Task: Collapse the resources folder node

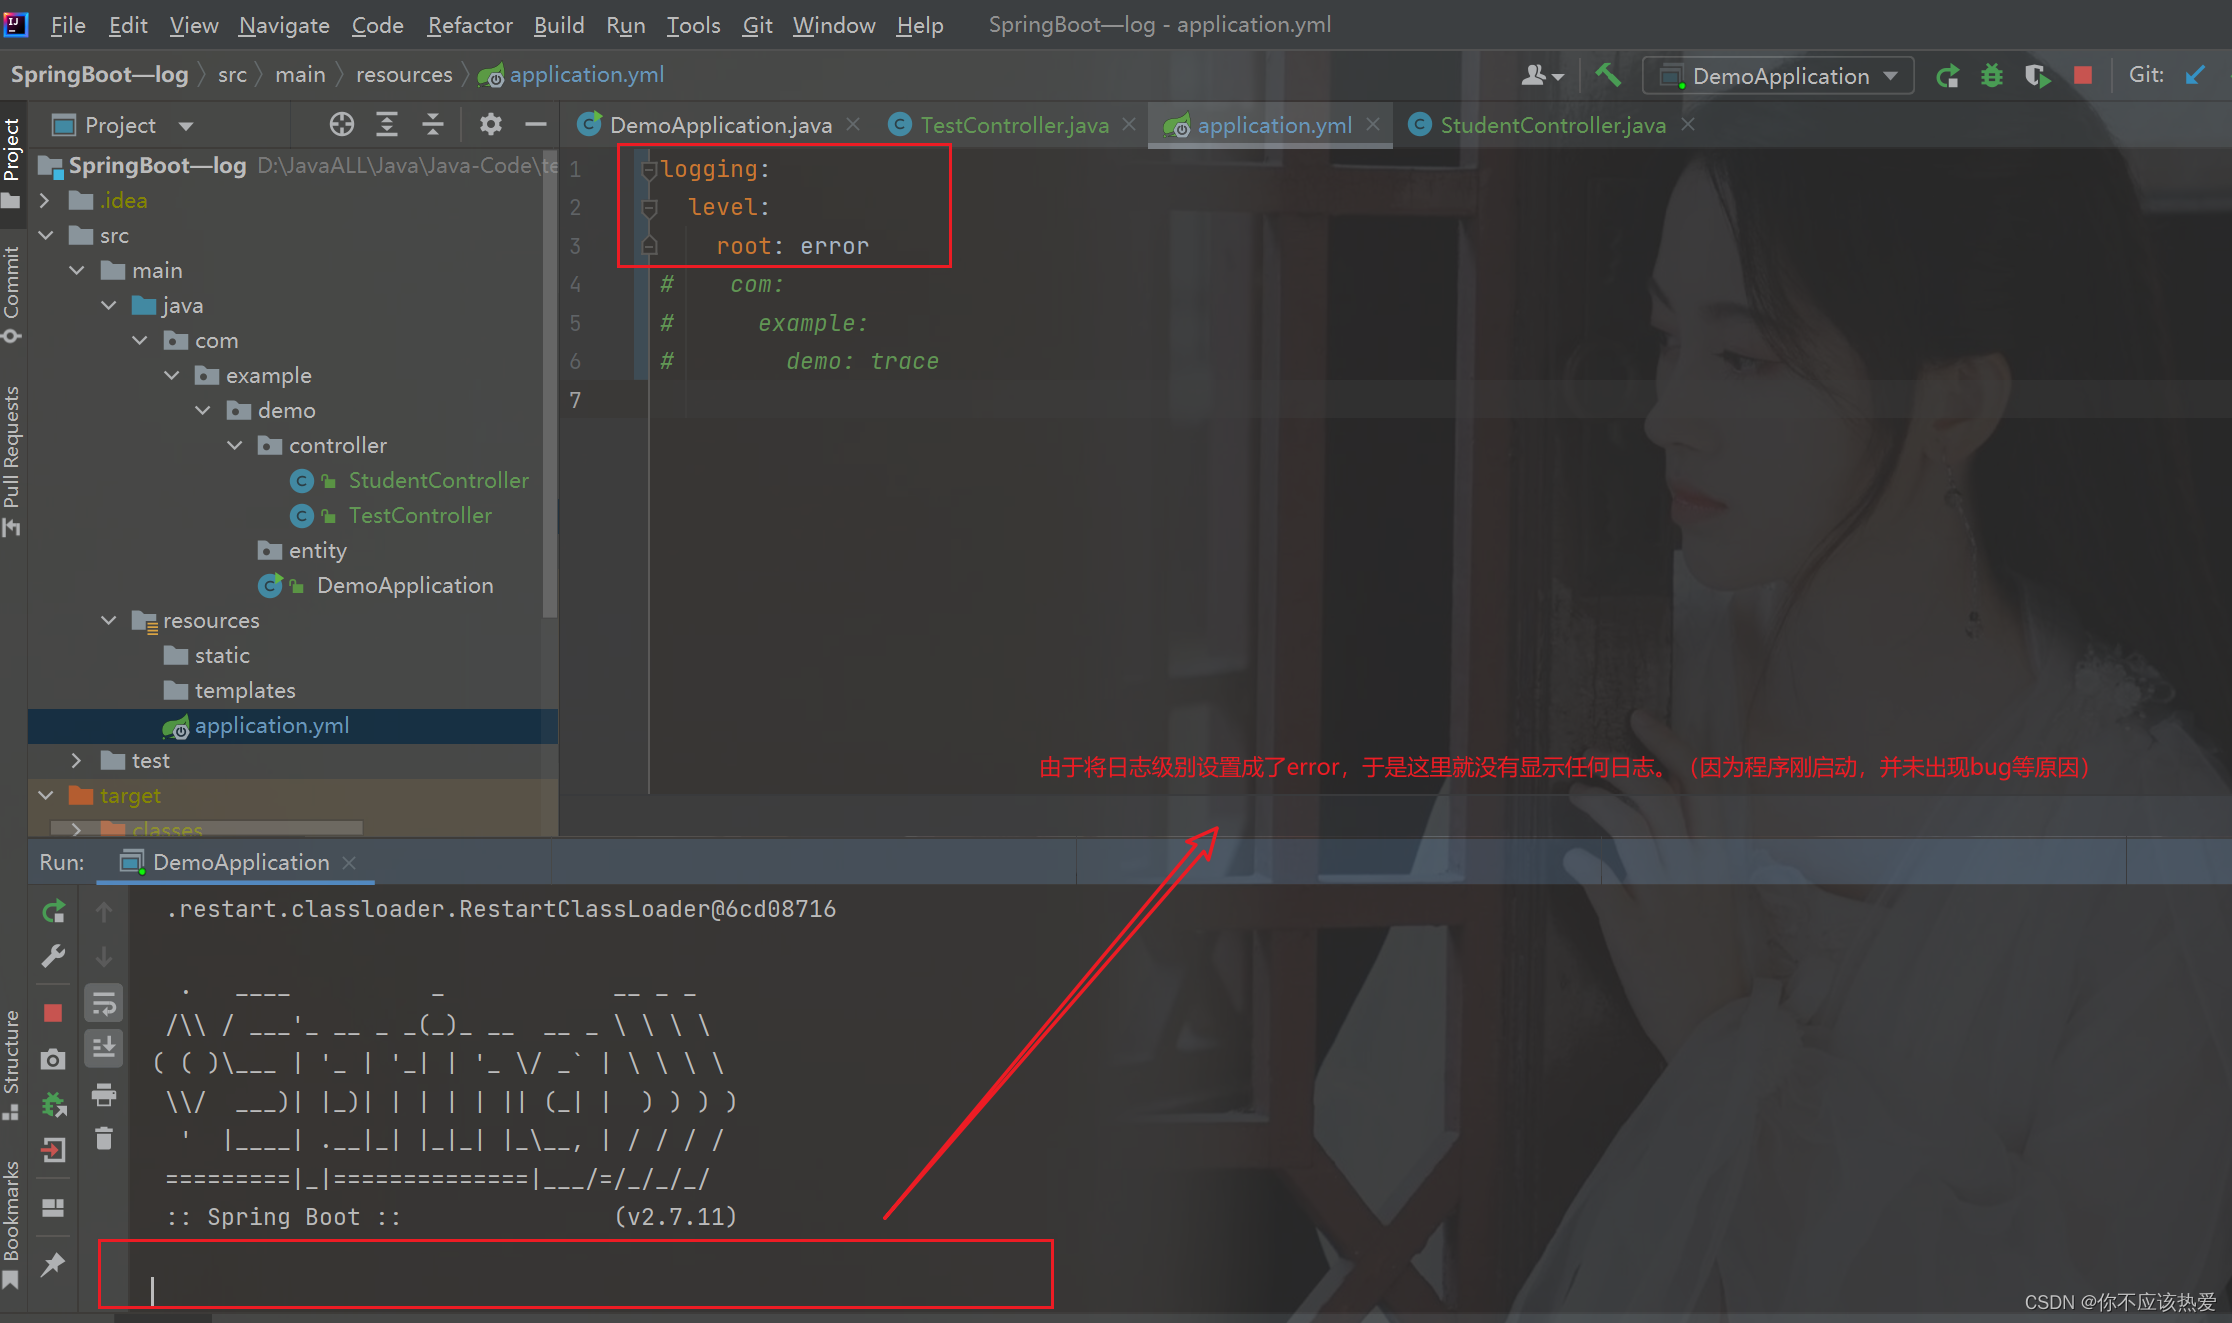Action: point(108,621)
